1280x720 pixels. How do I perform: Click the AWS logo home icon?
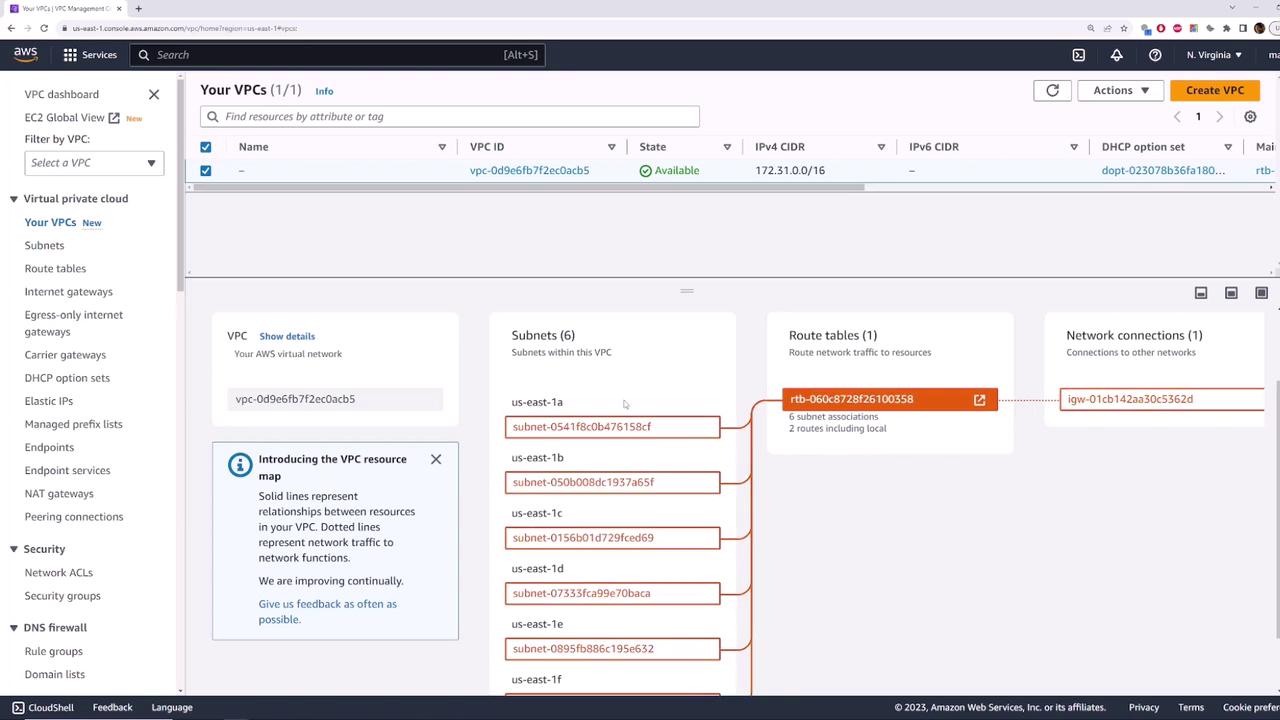(26, 55)
